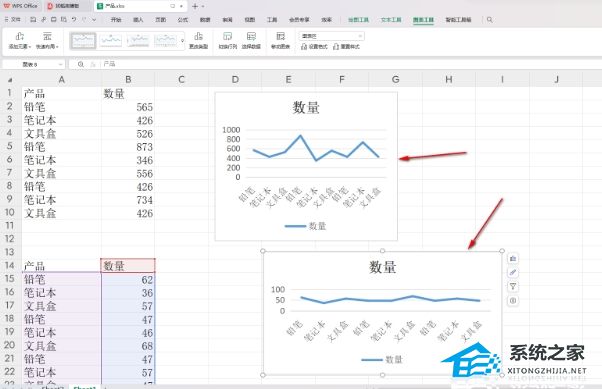Click the Select Data (选择数据) icon
Viewport: 602px width, 389px height.
[x=251, y=41]
